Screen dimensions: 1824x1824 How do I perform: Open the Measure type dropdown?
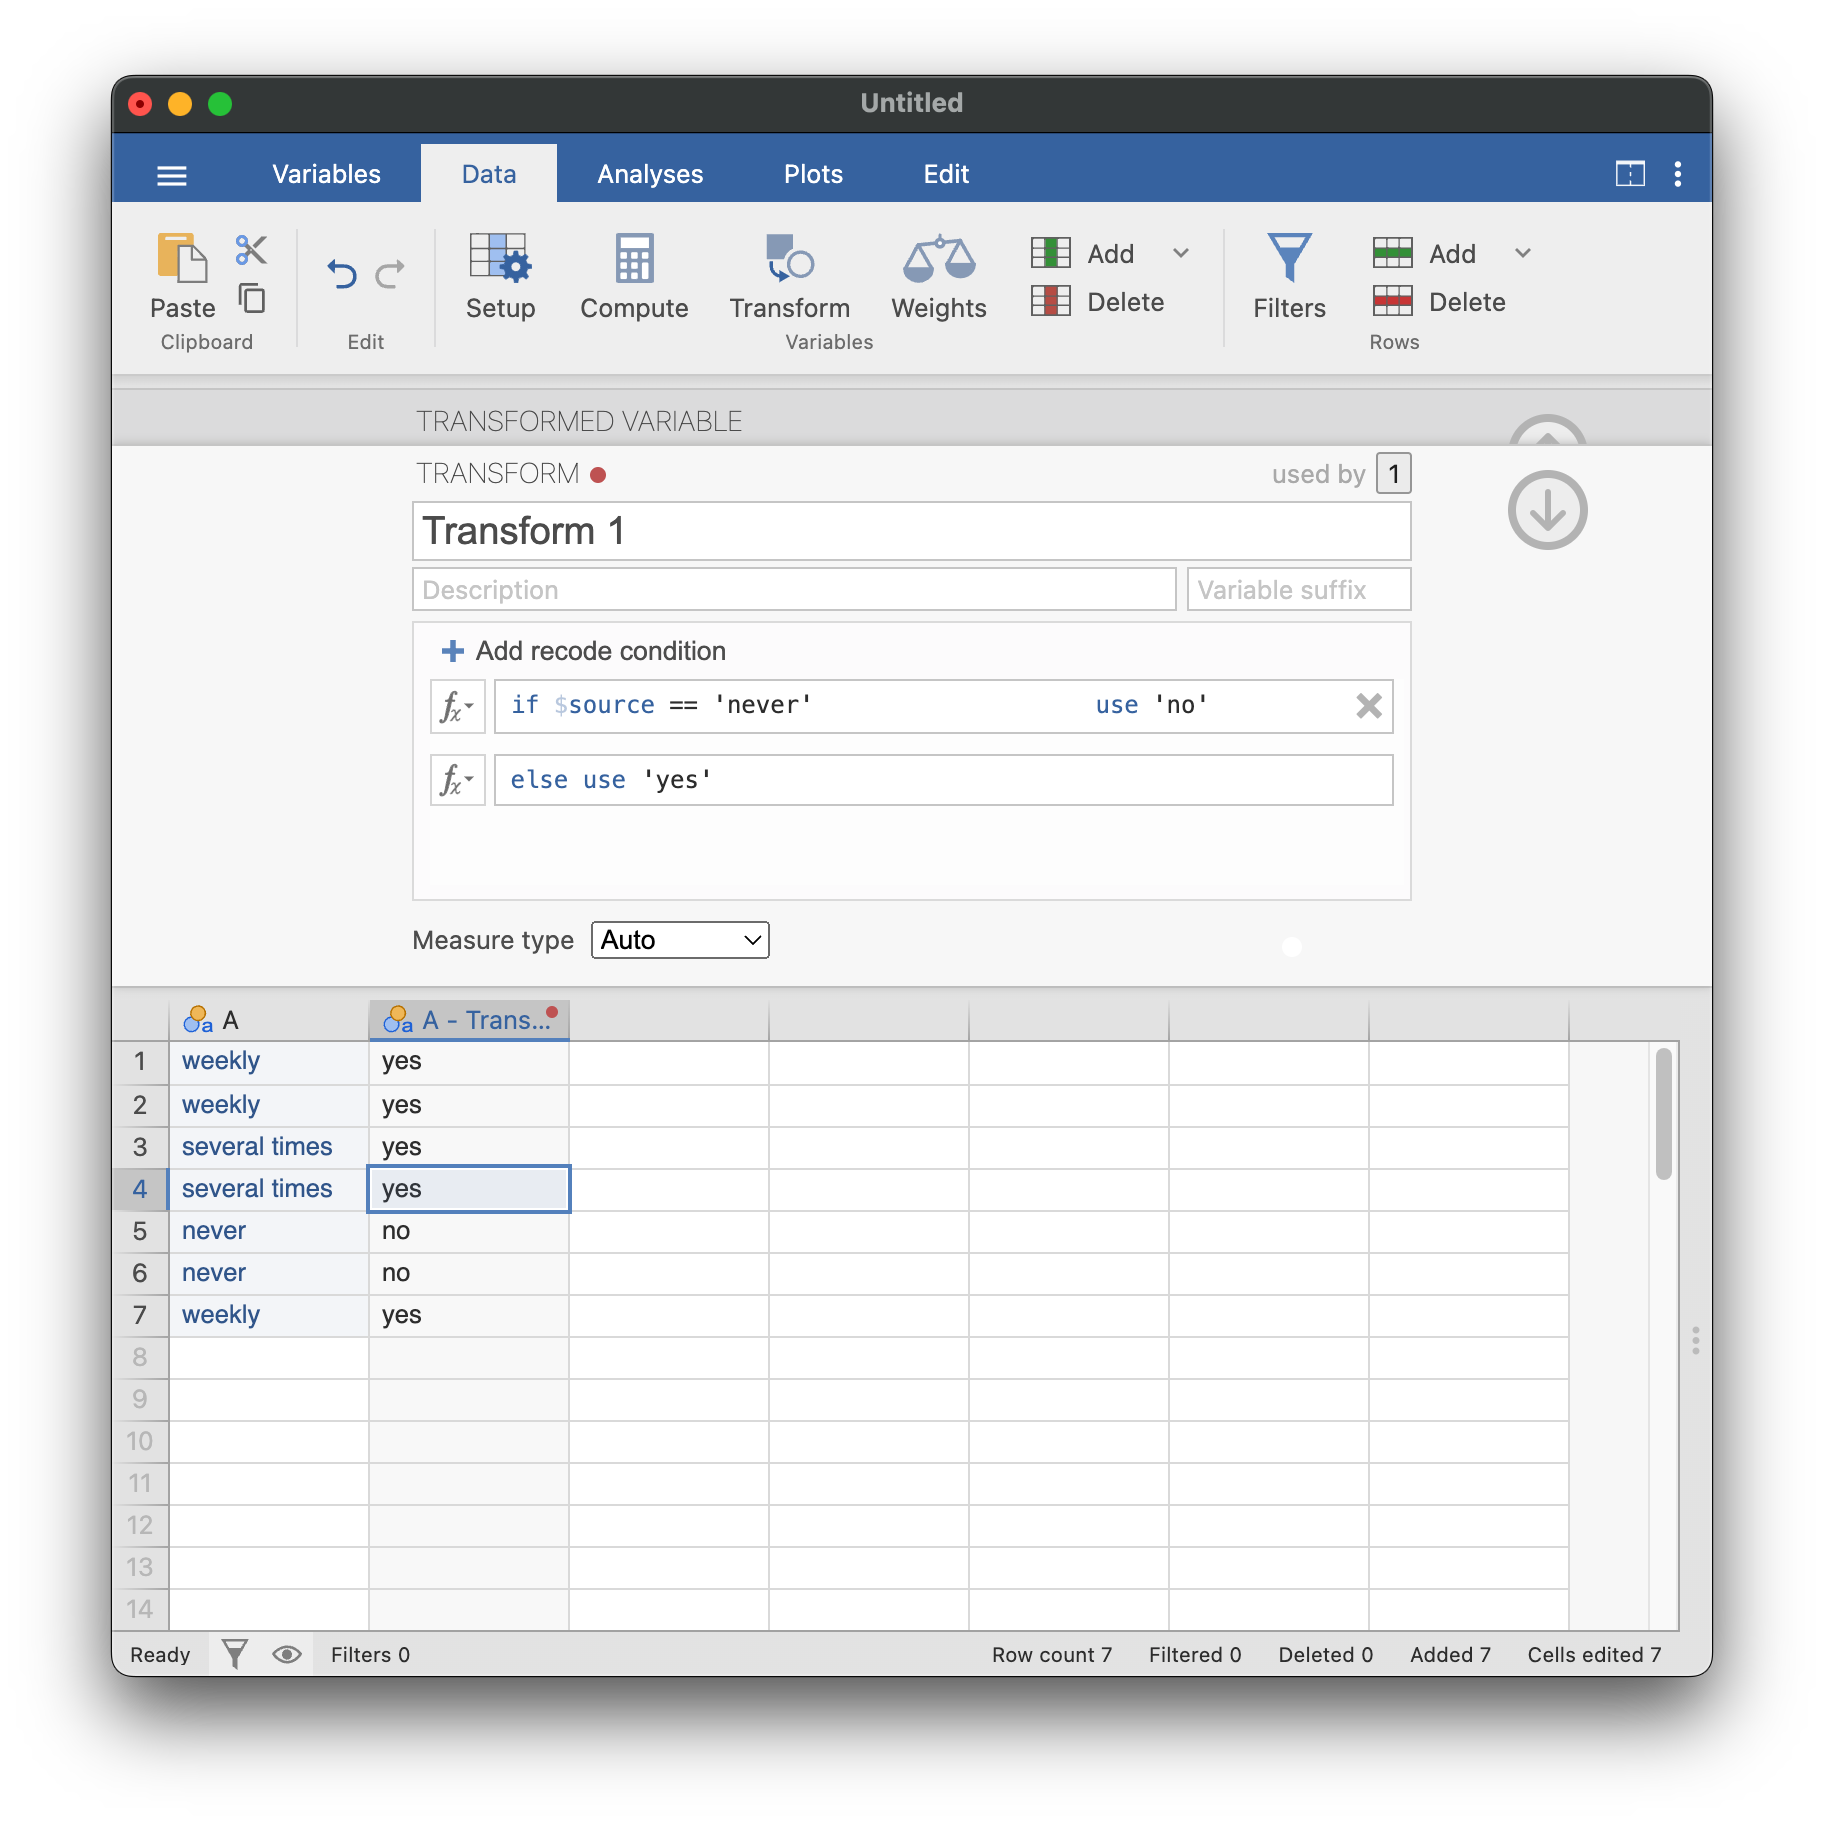coord(680,940)
